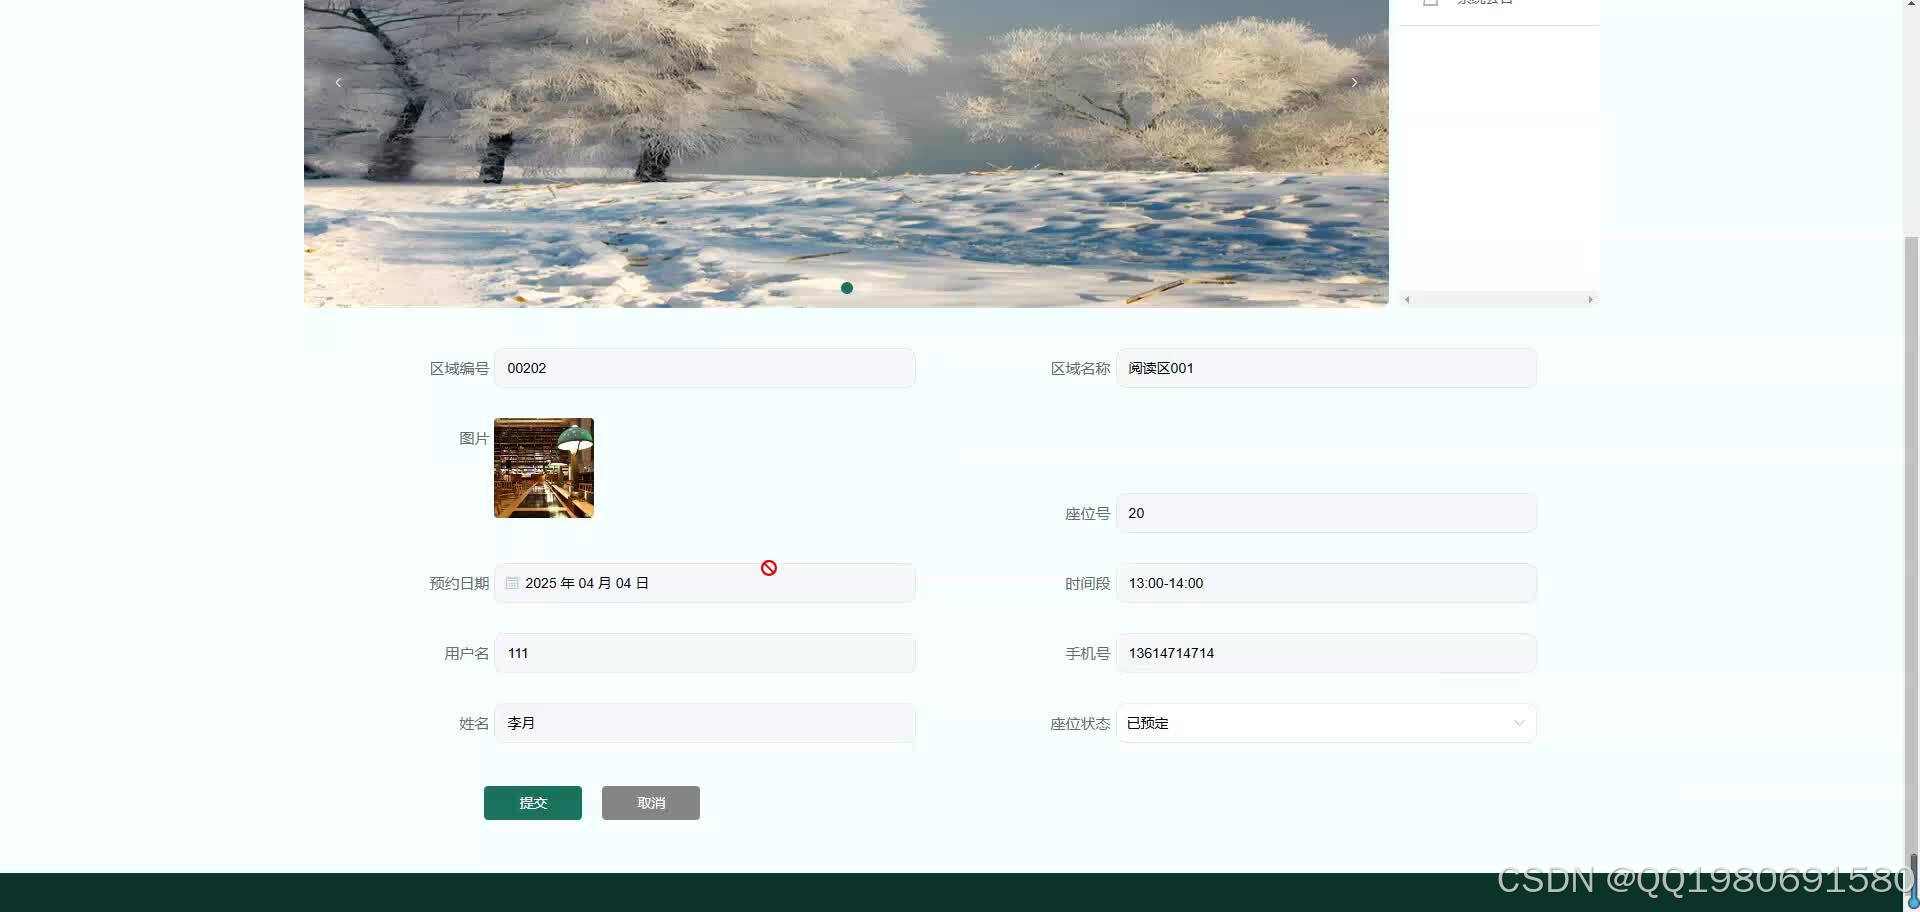
Task: Select the 座位号 field showing 20
Action: (1326, 513)
